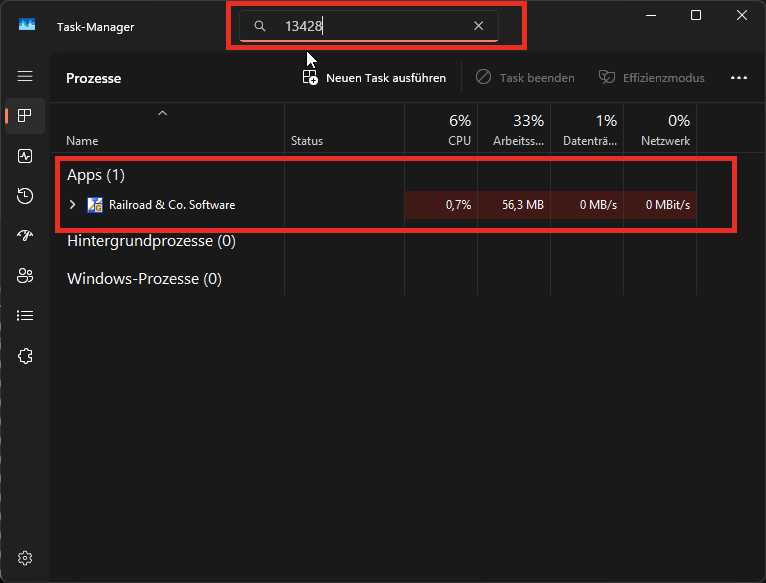
Task: Open the hamburger navigation menu
Action: [x=25, y=76]
